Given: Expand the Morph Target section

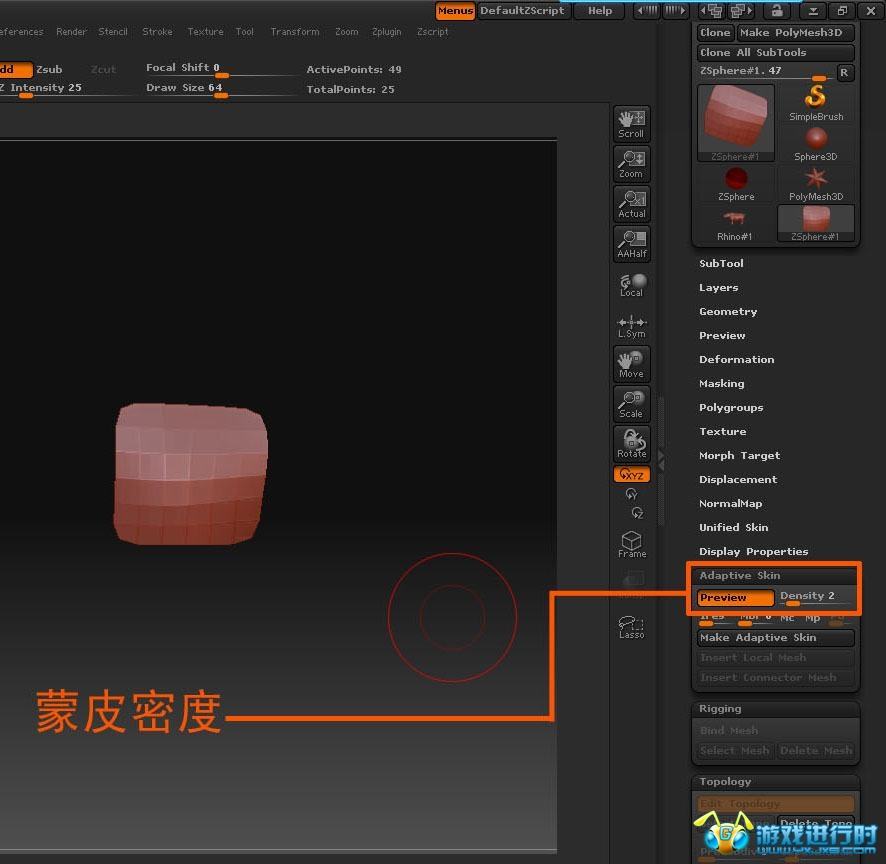Looking at the screenshot, I should click(x=739, y=455).
